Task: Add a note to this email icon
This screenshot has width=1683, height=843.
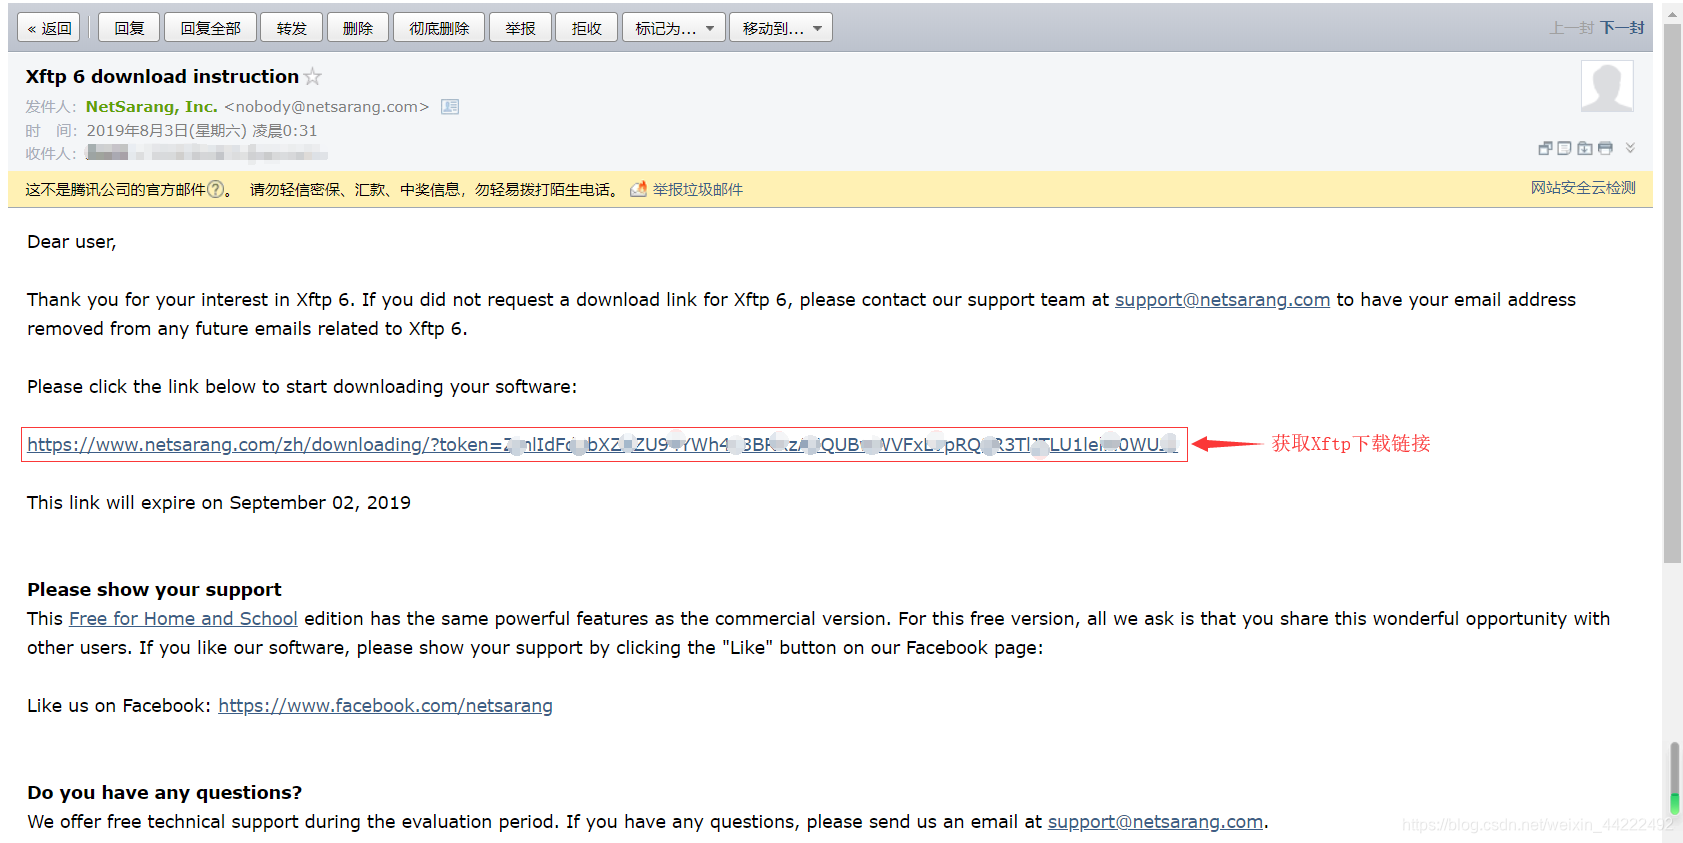Action: click(x=1564, y=148)
